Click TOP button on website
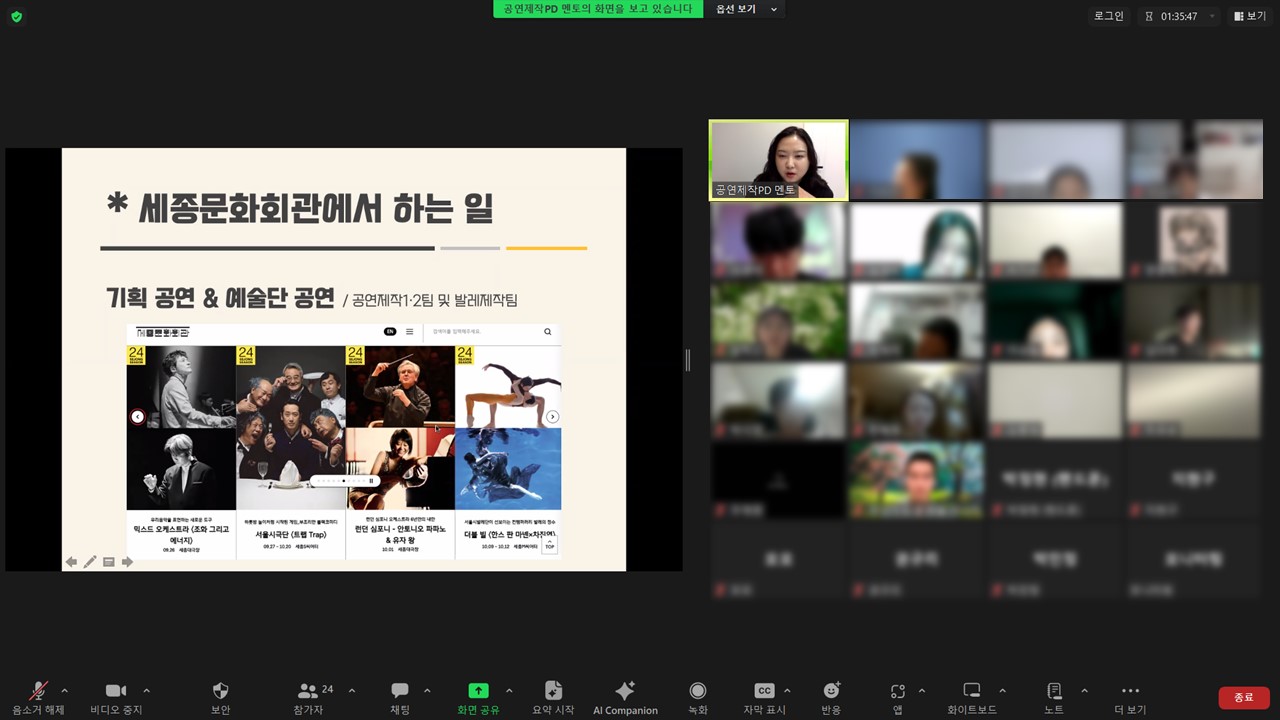The image size is (1280, 720). [549, 544]
